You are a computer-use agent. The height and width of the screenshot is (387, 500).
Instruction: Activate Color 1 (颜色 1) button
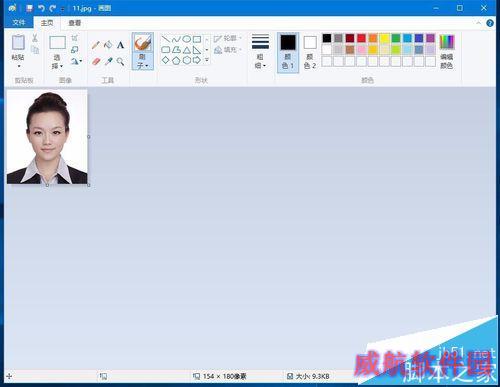tap(288, 52)
